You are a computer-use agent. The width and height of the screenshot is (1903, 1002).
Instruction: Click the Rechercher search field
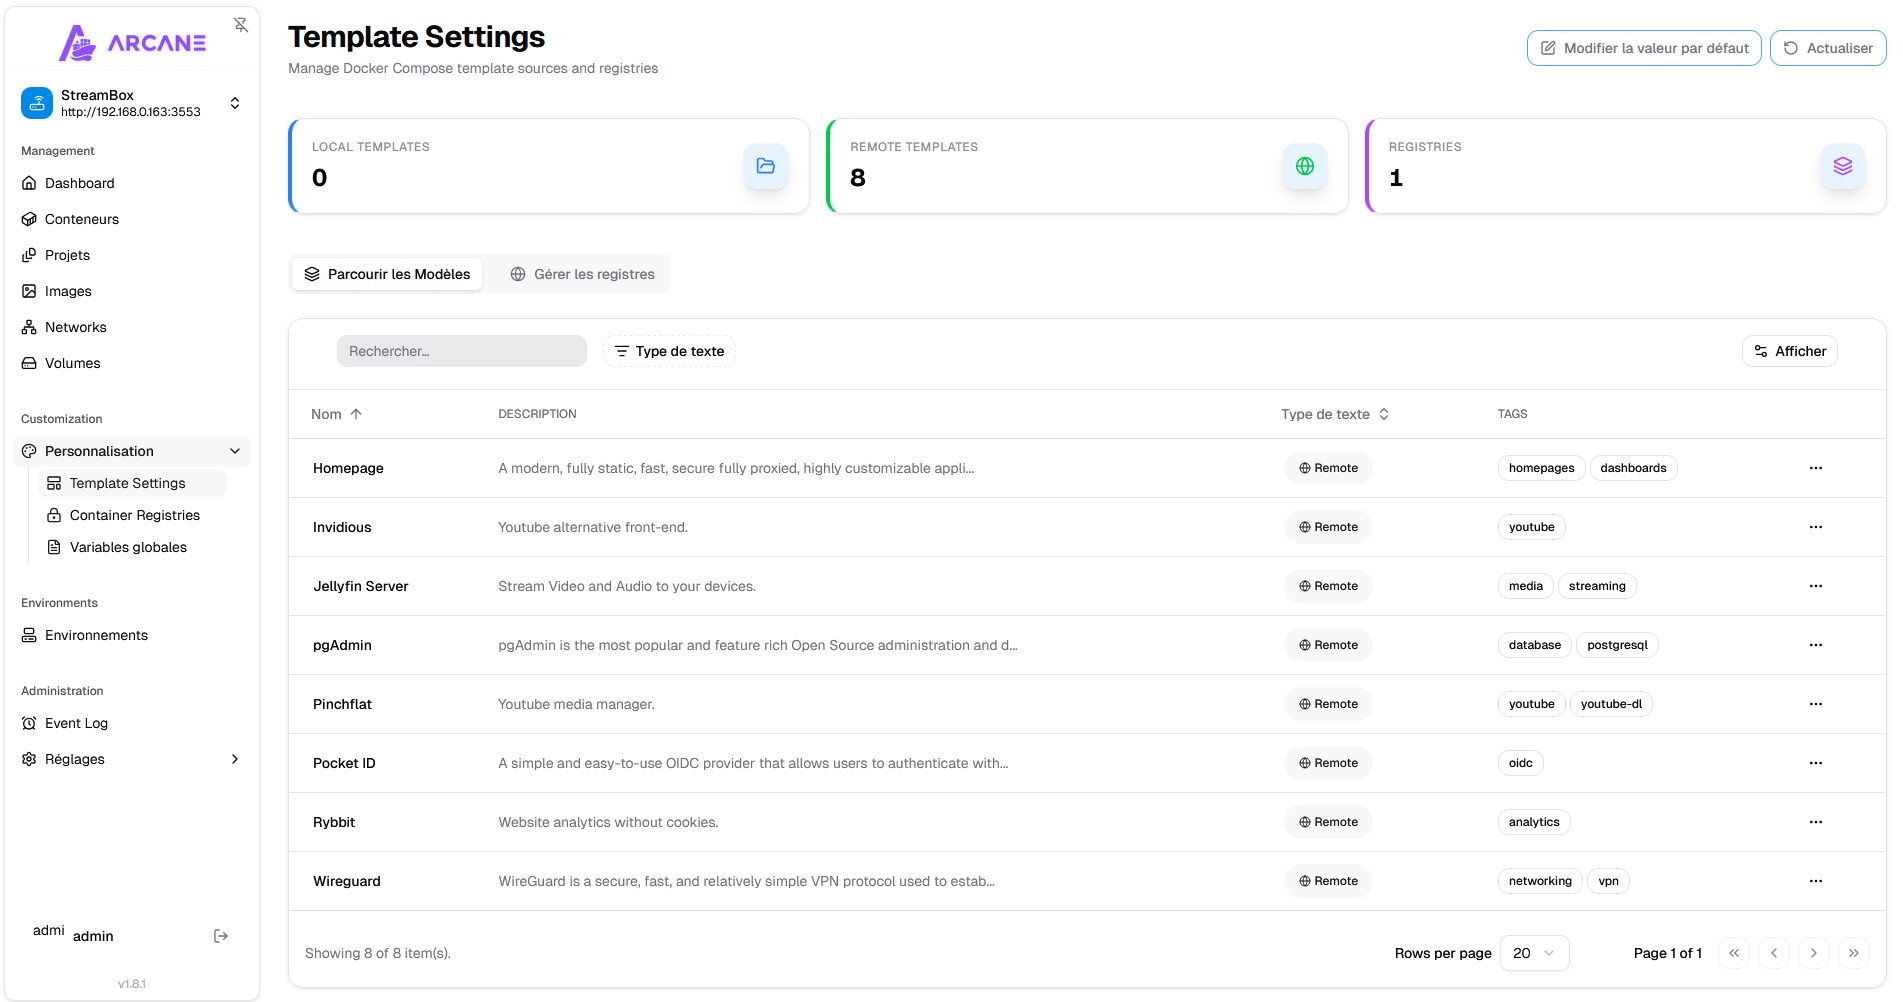(x=461, y=351)
